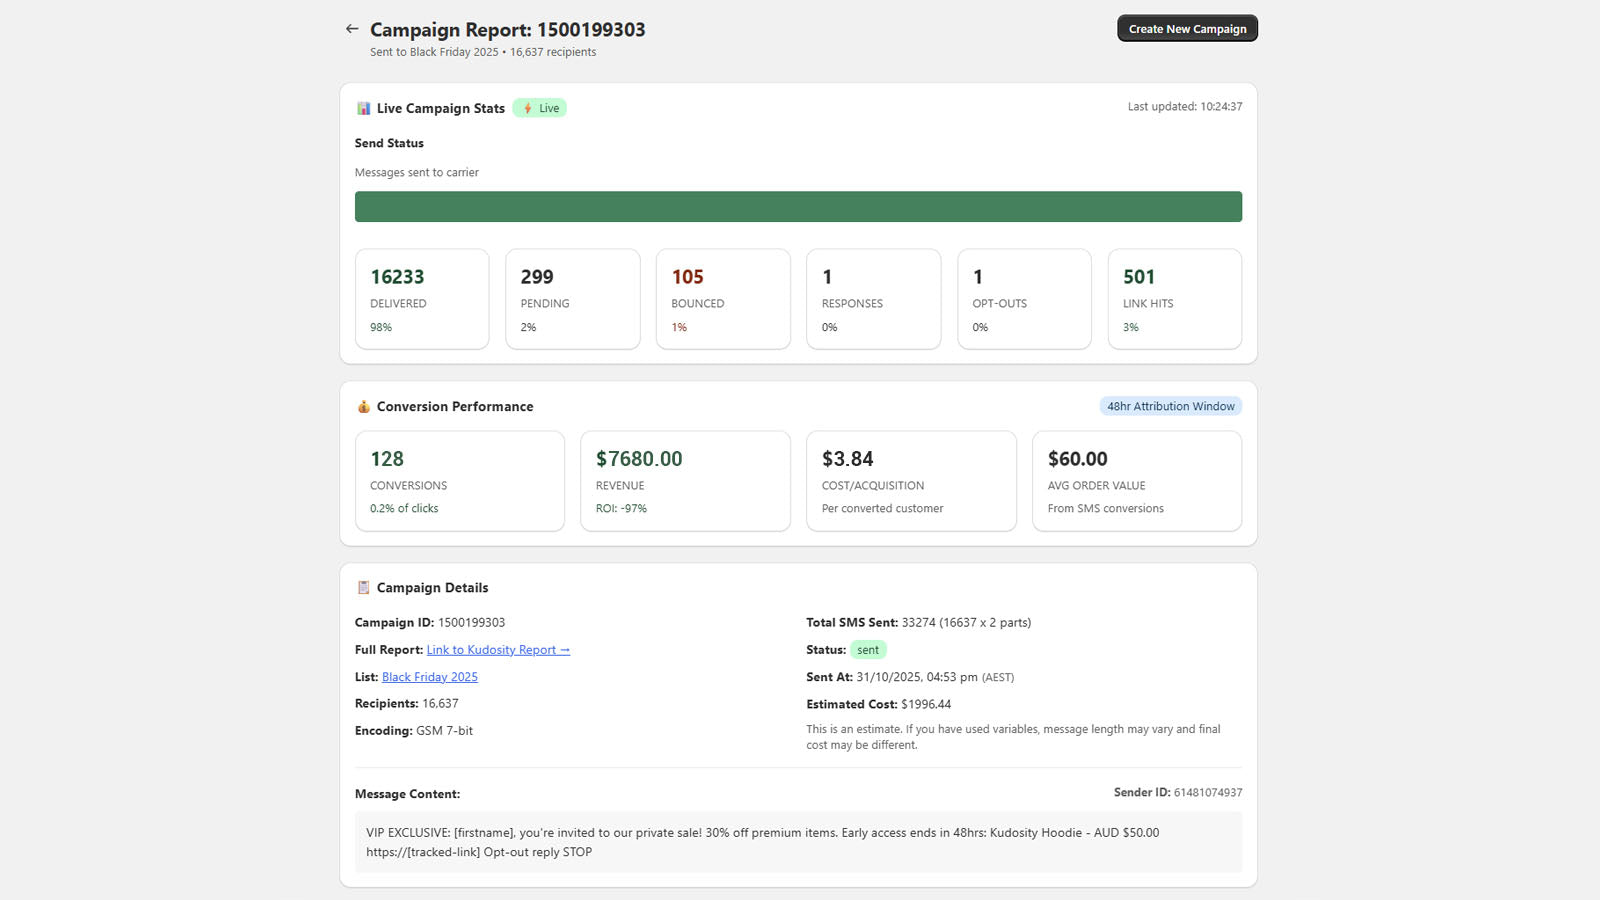Select the 299 Pending stat card

tap(572, 299)
